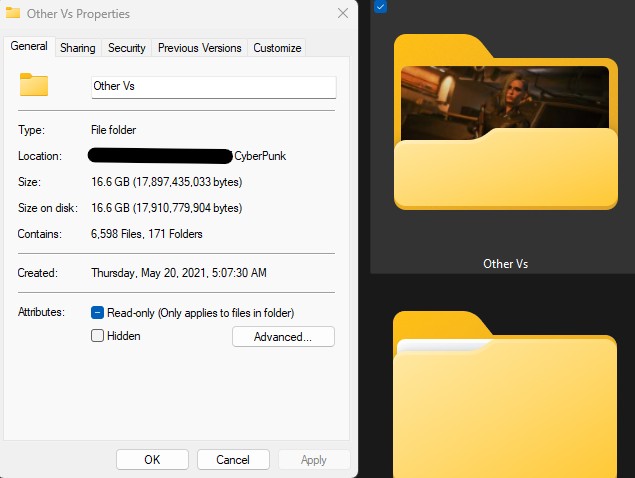Open the Previous Versions tab
Screen dimensions: 635x478
200,48
